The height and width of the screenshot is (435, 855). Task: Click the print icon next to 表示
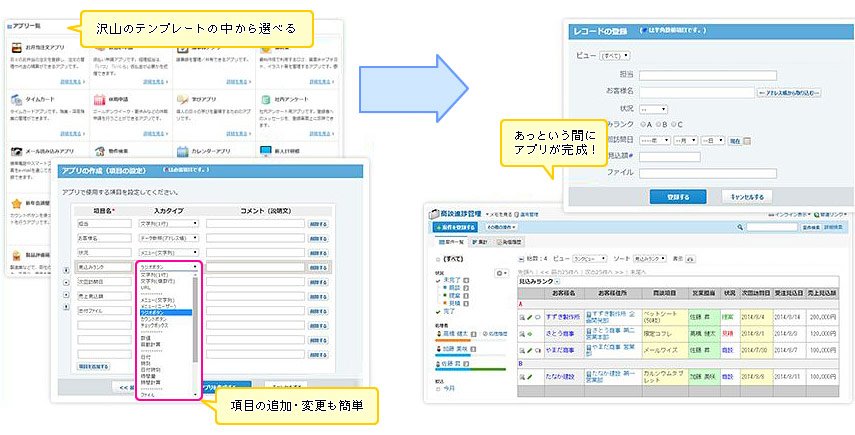pyautogui.click(x=690, y=259)
